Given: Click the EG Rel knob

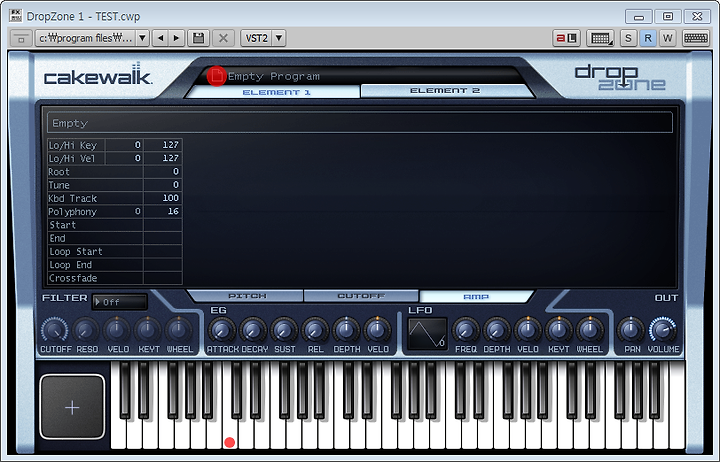Looking at the screenshot, I should 315,330.
